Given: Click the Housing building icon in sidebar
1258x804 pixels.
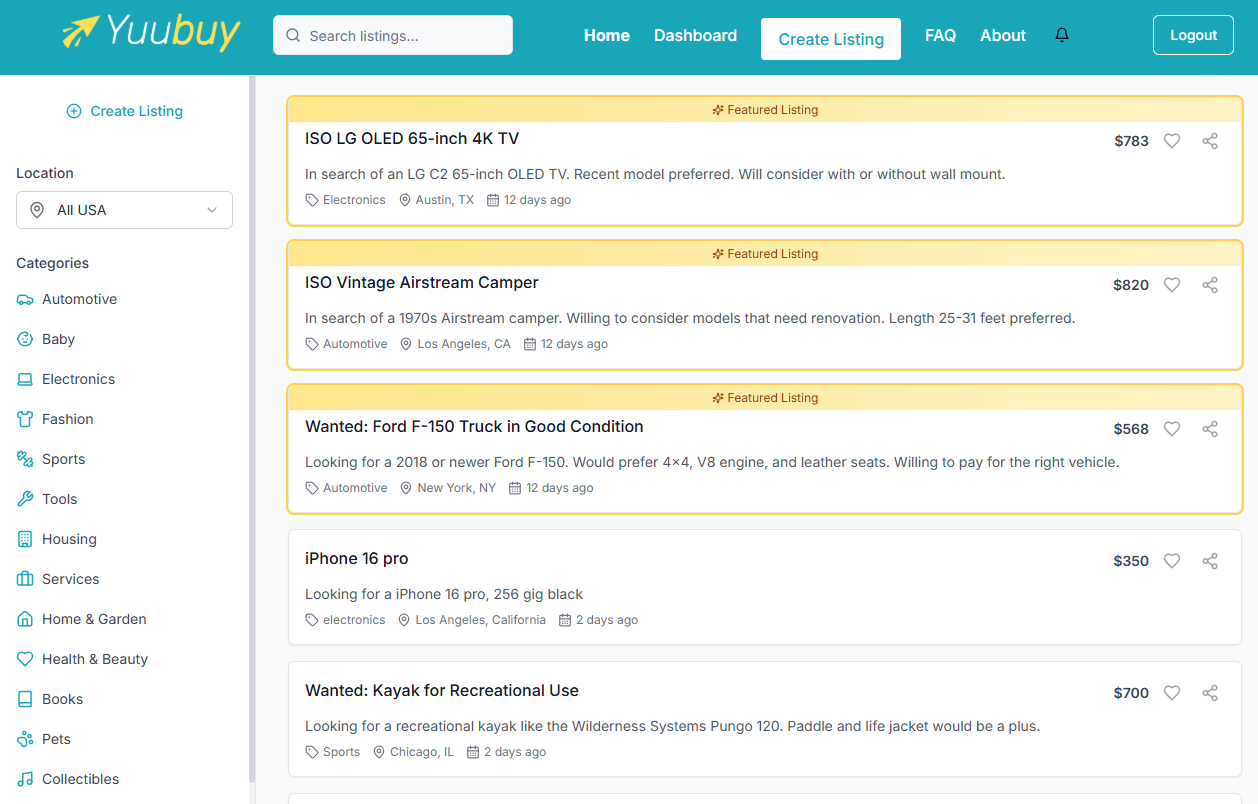Looking at the screenshot, I should pos(25,539).
